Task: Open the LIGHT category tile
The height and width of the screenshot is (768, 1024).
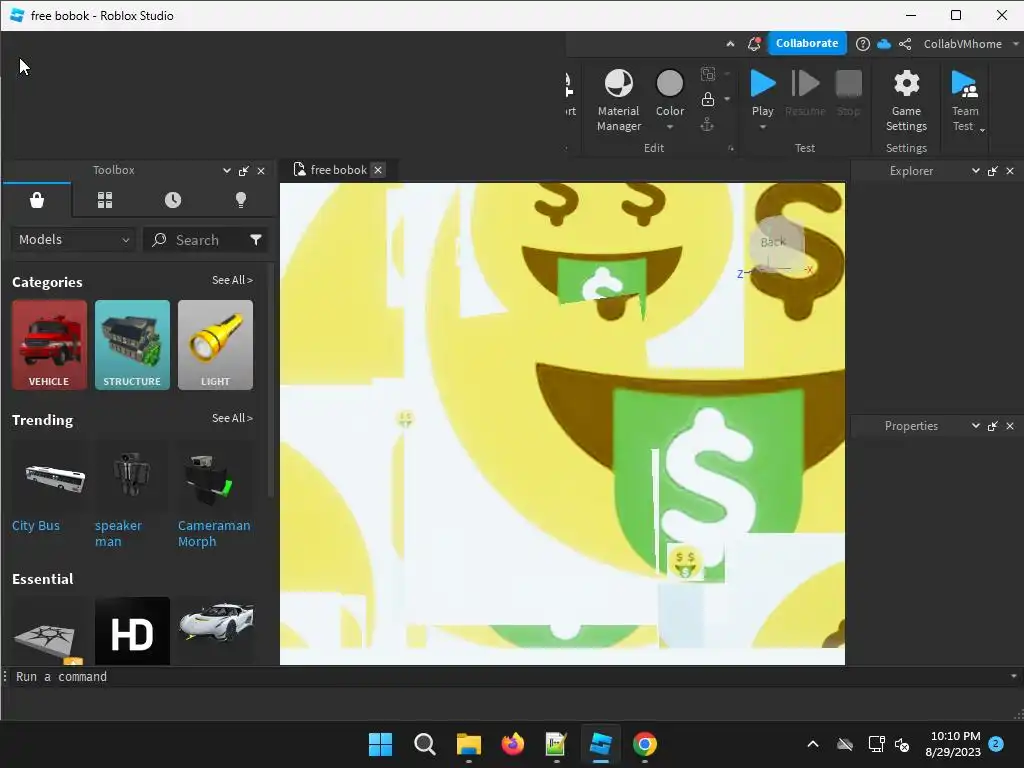Action: coord(215,345)
